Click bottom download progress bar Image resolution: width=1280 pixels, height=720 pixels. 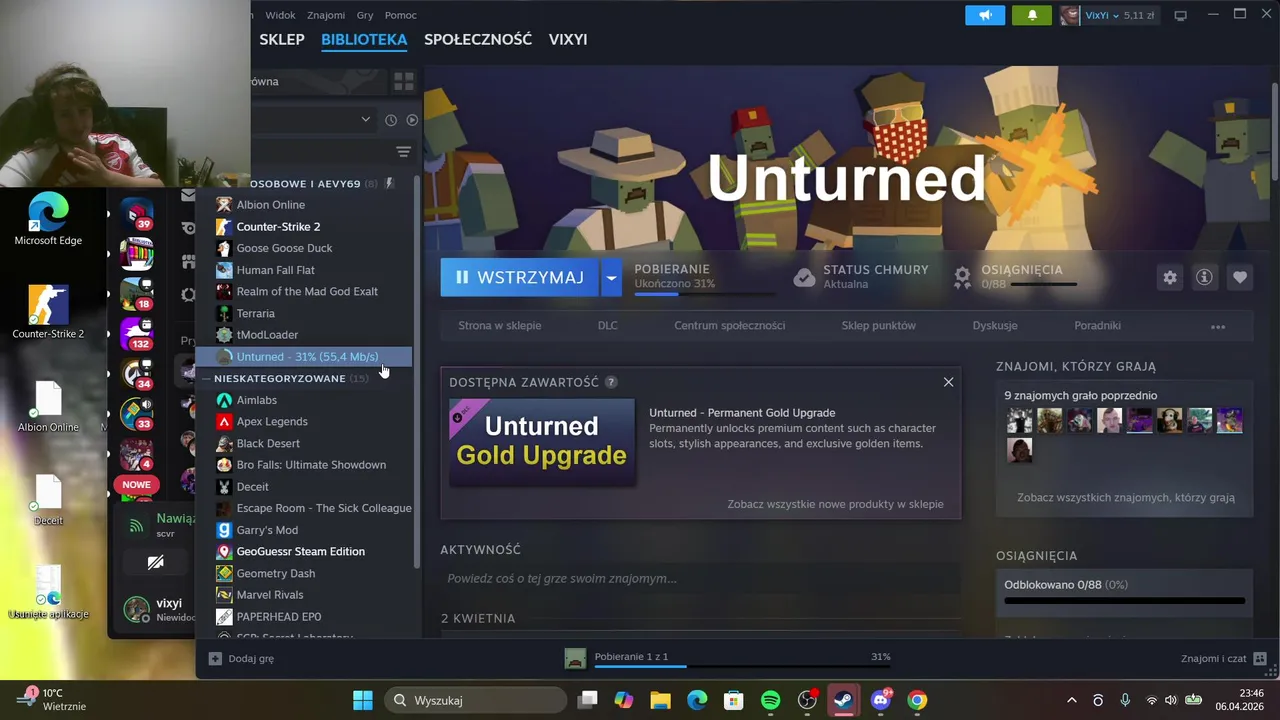(742, 666)
